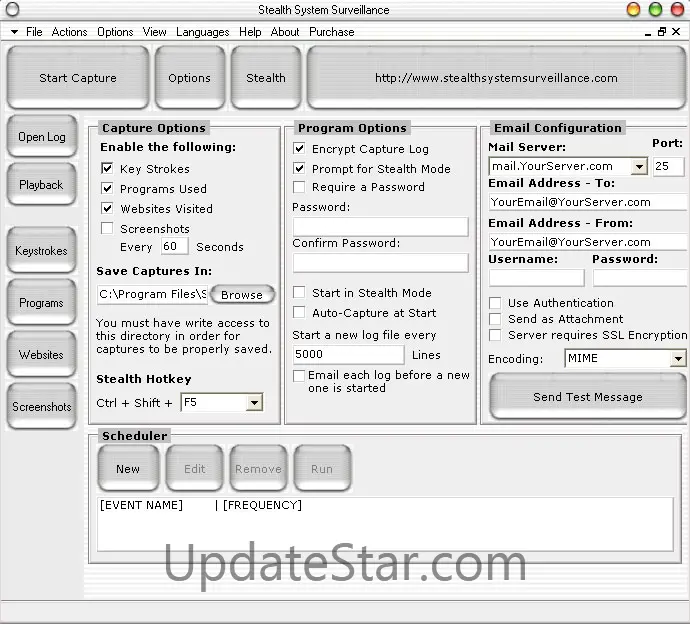Click the Email Configuration Password field
The height and width of the screenshot is (624, 690).
point(641,278)
